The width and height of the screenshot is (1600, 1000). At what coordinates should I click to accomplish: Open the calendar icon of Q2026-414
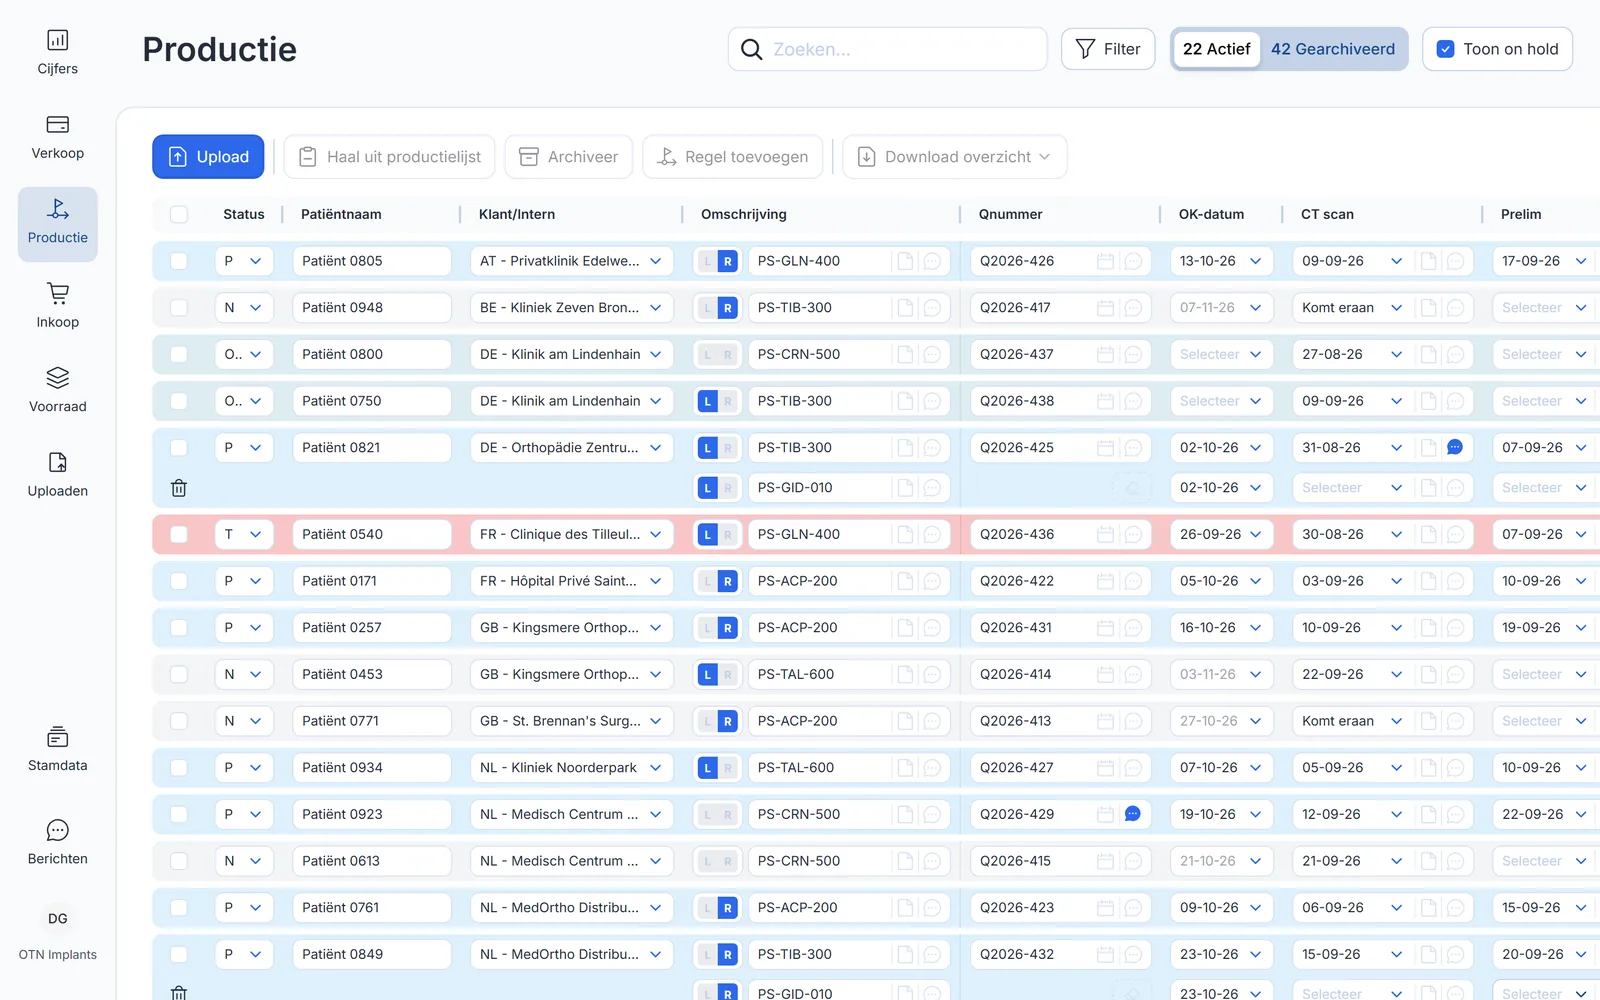1105,674
